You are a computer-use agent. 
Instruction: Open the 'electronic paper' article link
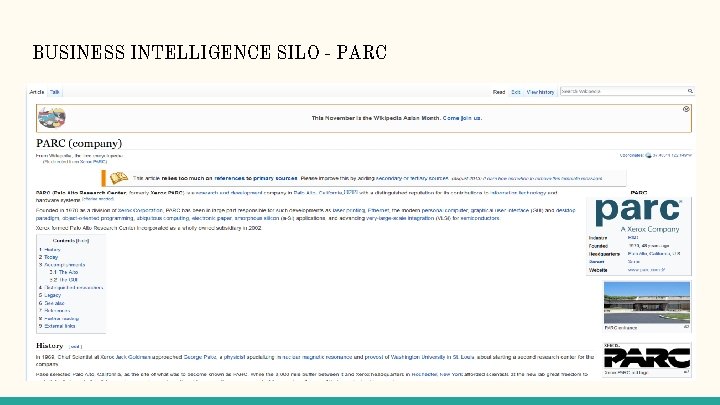tap(212, 219)
